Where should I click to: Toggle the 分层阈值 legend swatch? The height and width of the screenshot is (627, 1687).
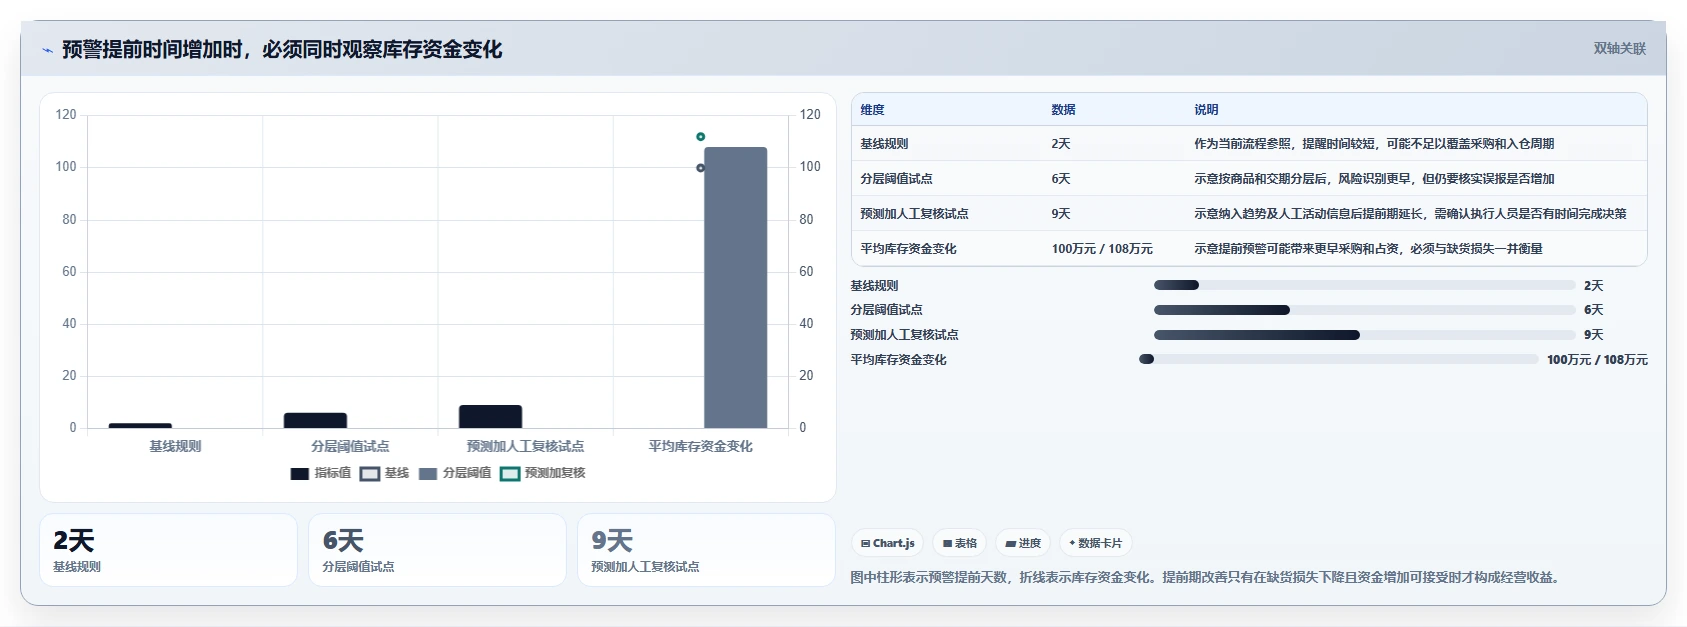428,474
